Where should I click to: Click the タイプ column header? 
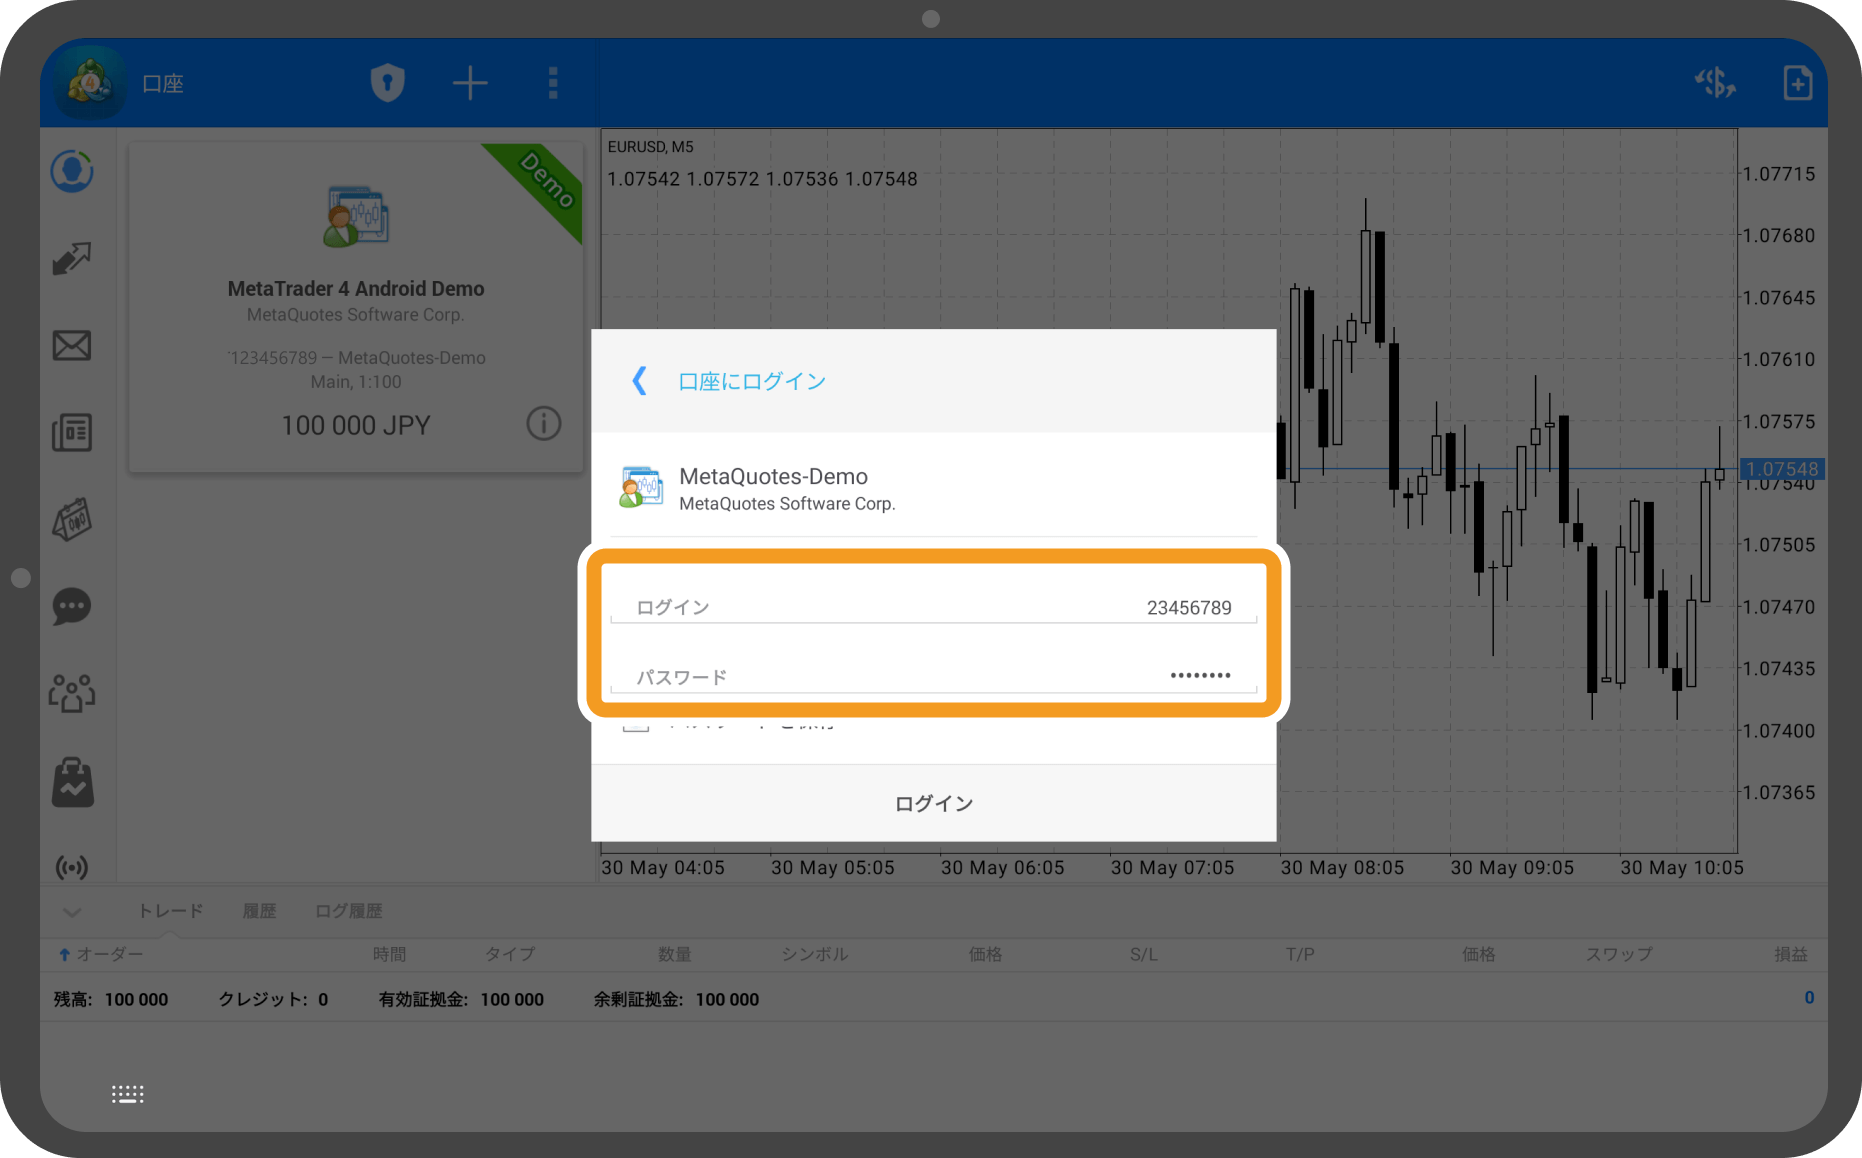click(510, 954)
